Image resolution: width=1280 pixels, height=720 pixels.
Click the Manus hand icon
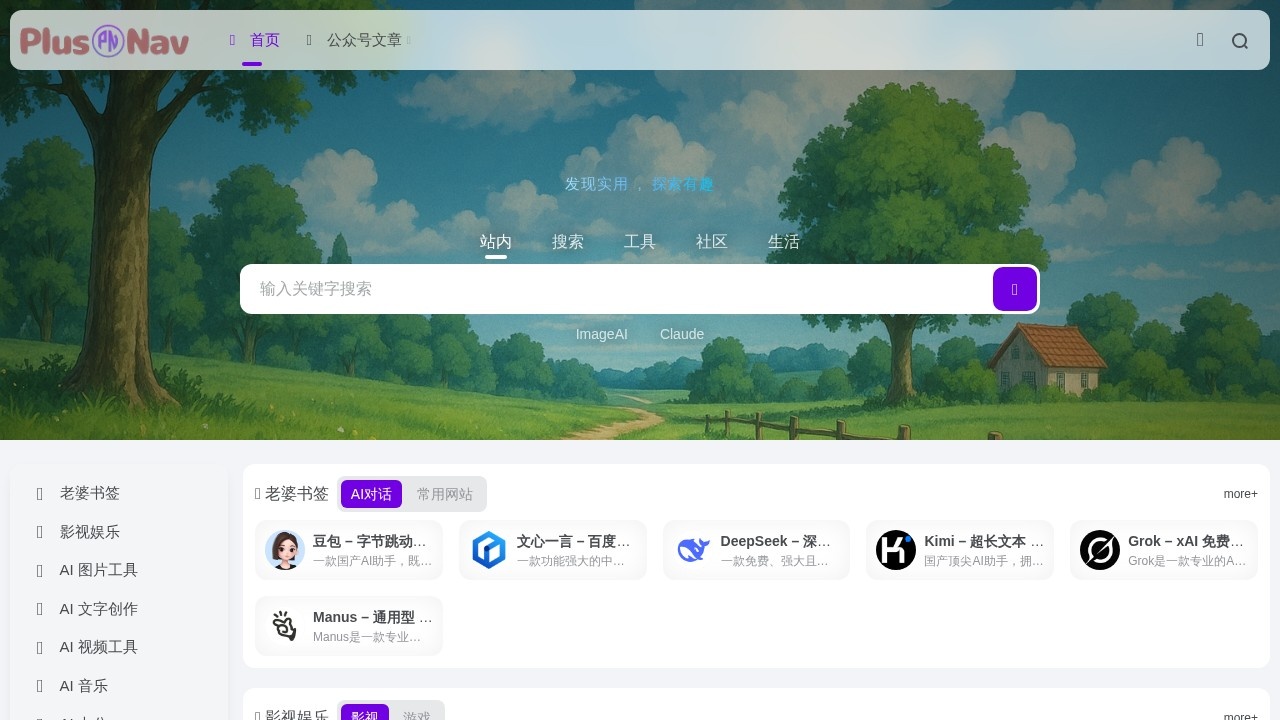[285, 626]
